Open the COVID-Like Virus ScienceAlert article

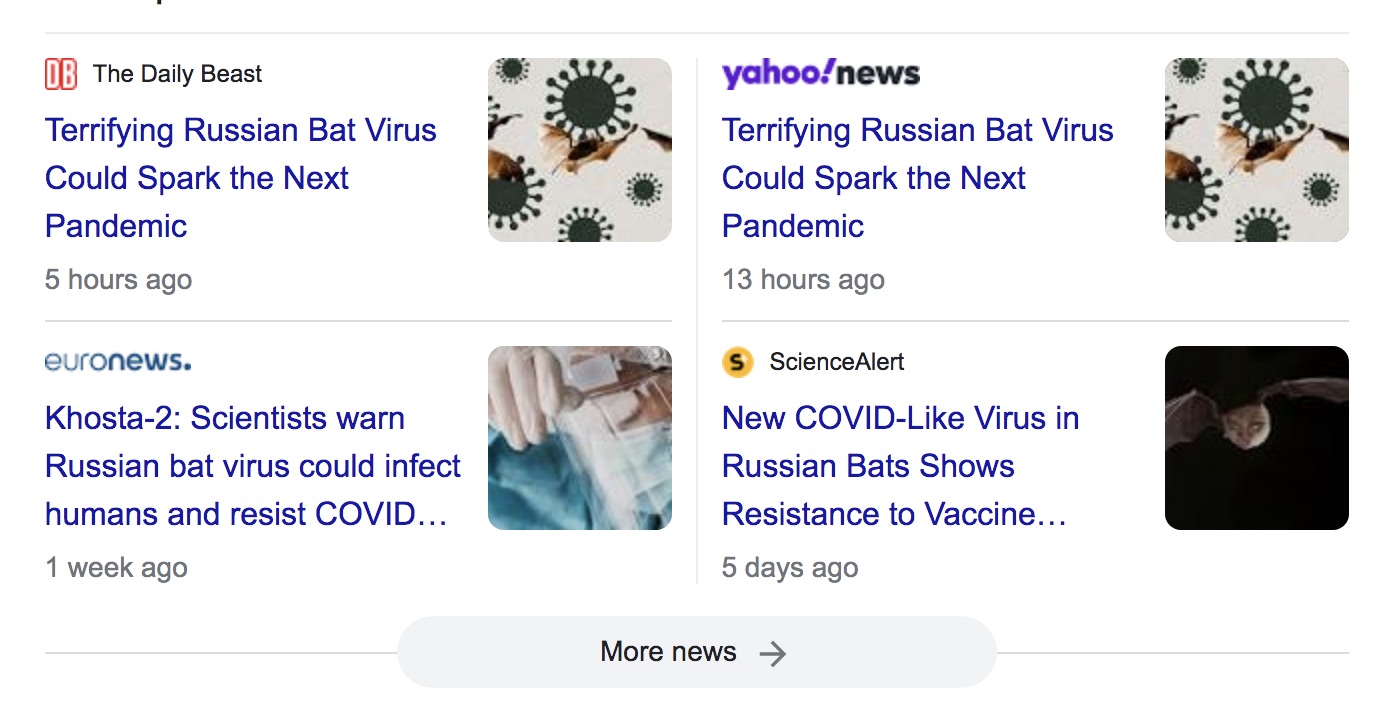(x=900, y=466)
